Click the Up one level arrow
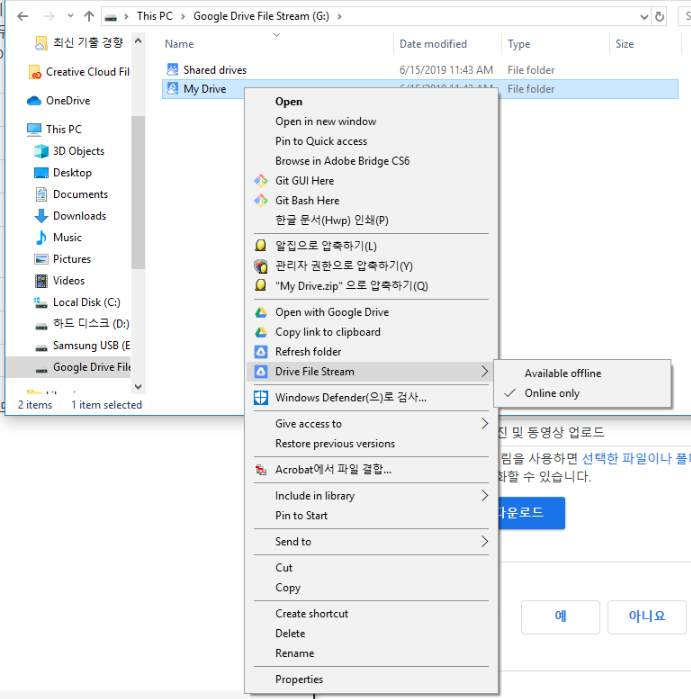Screen dimensions: 691x699 89,16
